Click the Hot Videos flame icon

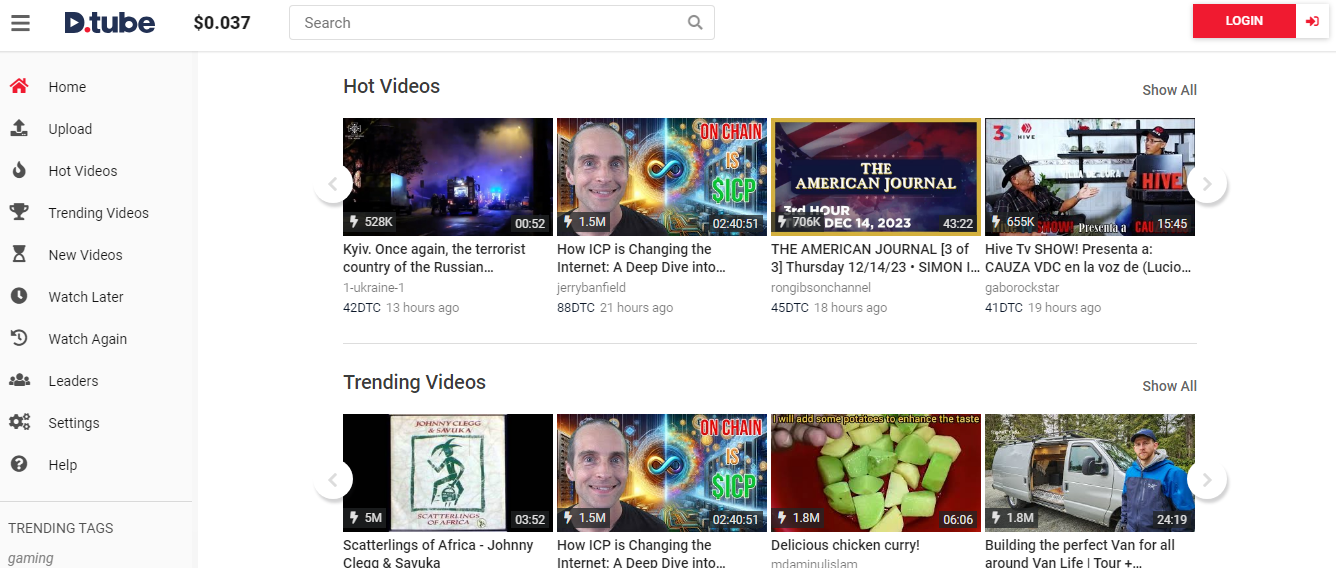[x=19, y=170]
